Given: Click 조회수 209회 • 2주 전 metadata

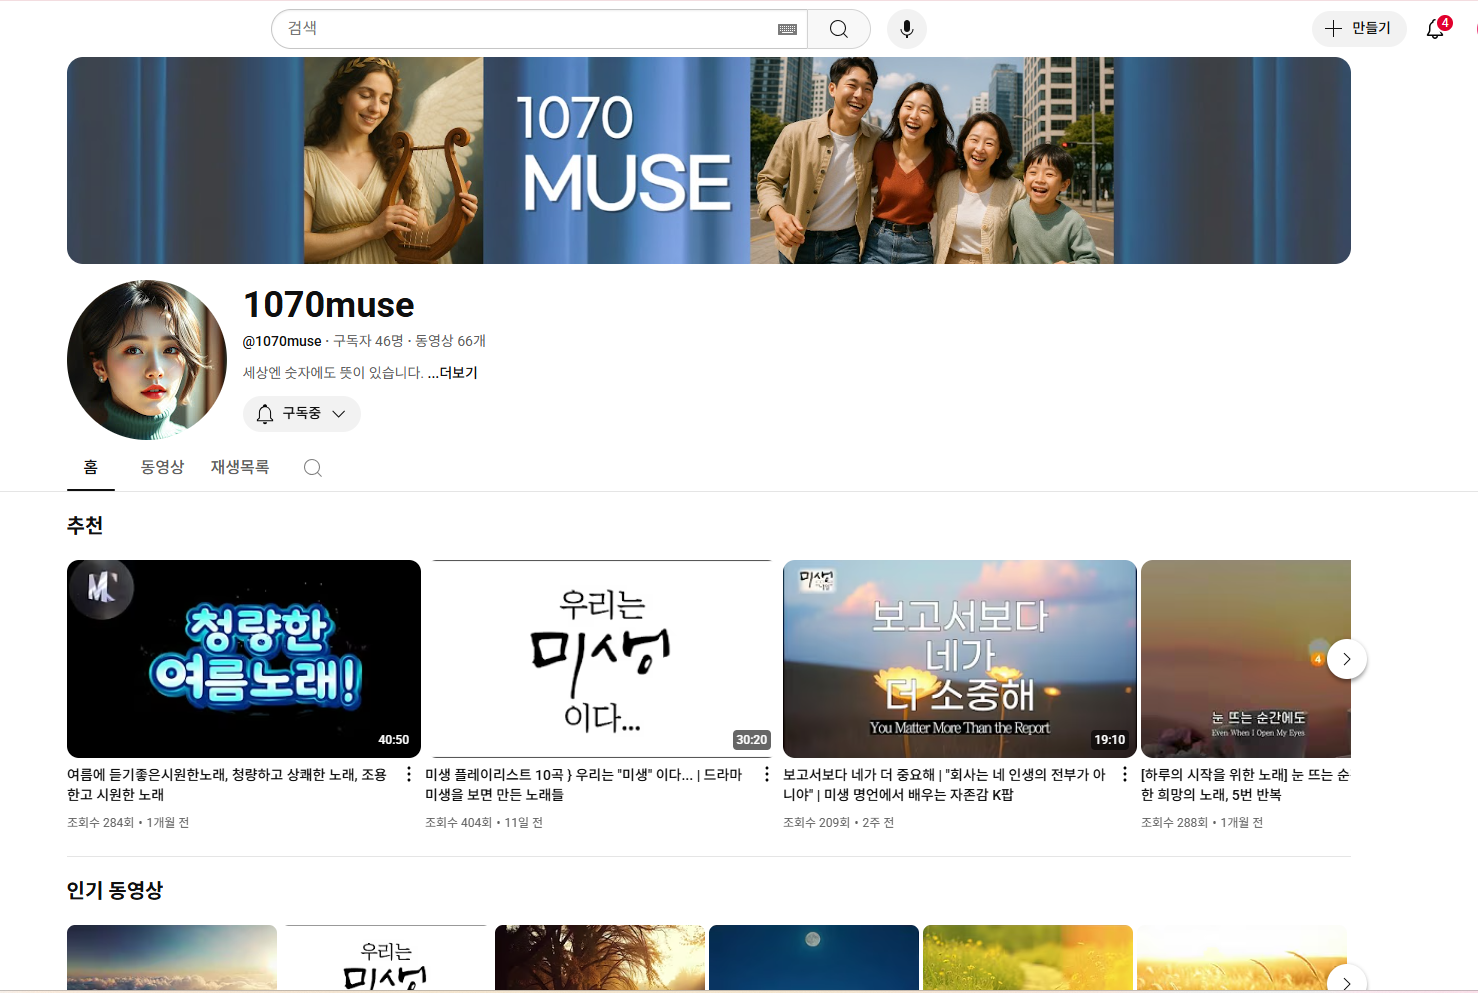Looking at the screenshot, I should [839, 823].
